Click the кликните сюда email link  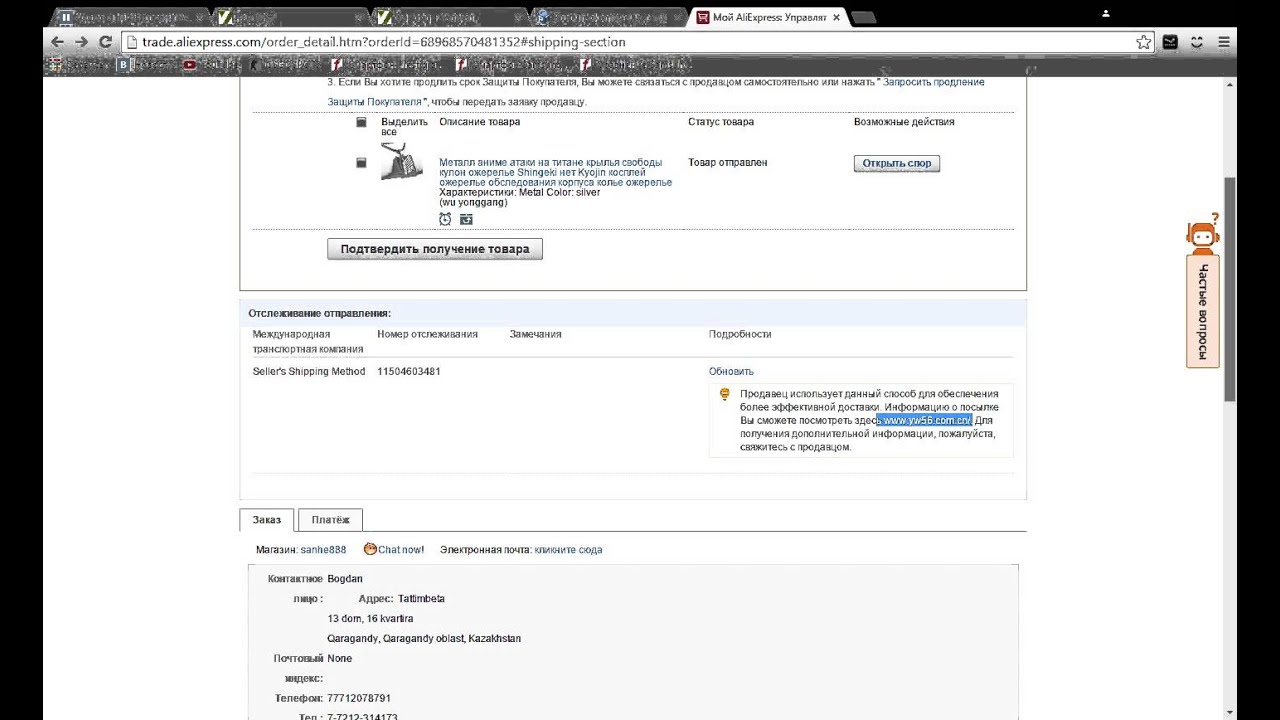pos(568,550)
